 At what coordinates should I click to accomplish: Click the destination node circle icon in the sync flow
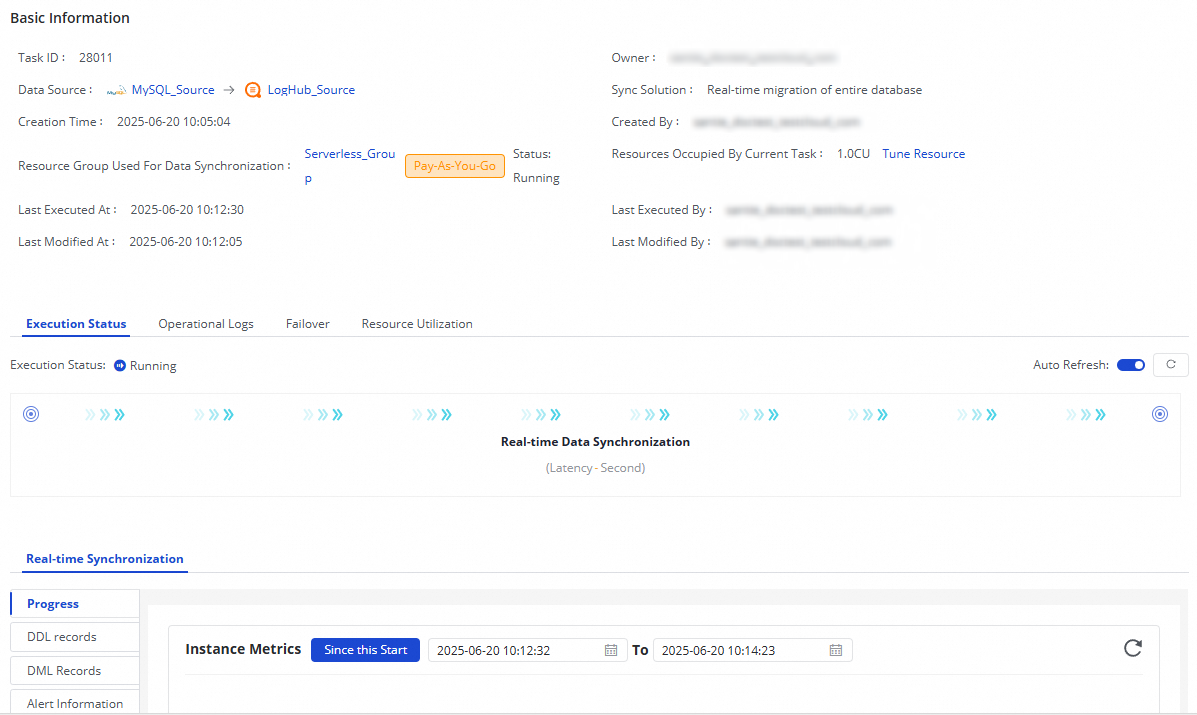tap(1160, 414)
